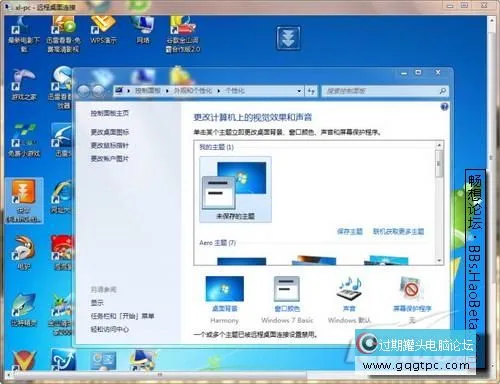Viewport: 500px width, 384px height.
Task: Open the 游戏之家 desktop shortcut
Action: click(x=23, y=85)
